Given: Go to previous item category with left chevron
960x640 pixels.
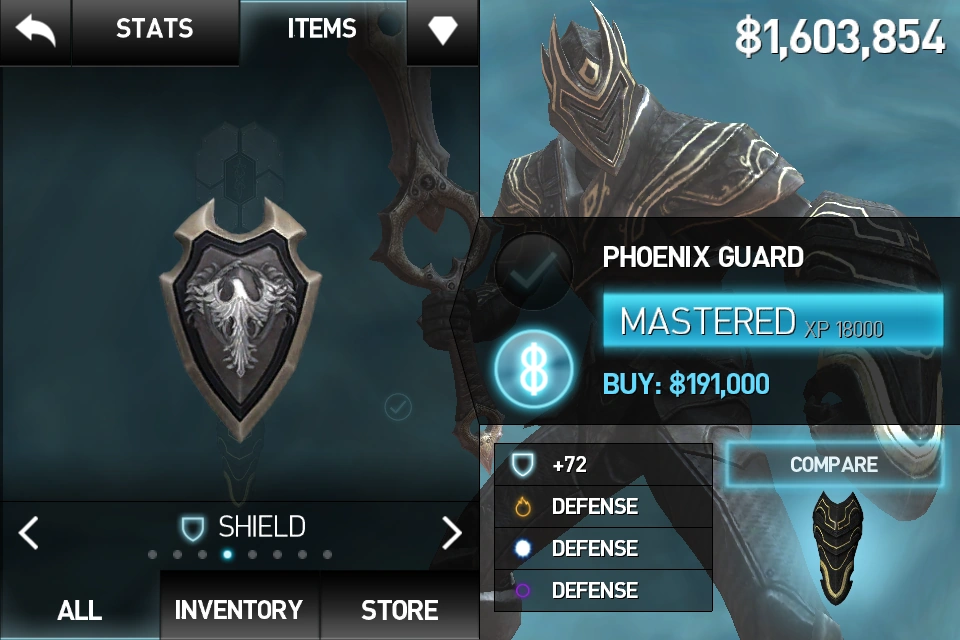Looking at the screenshot, I should pyautogui.click(x=29, y=532).
